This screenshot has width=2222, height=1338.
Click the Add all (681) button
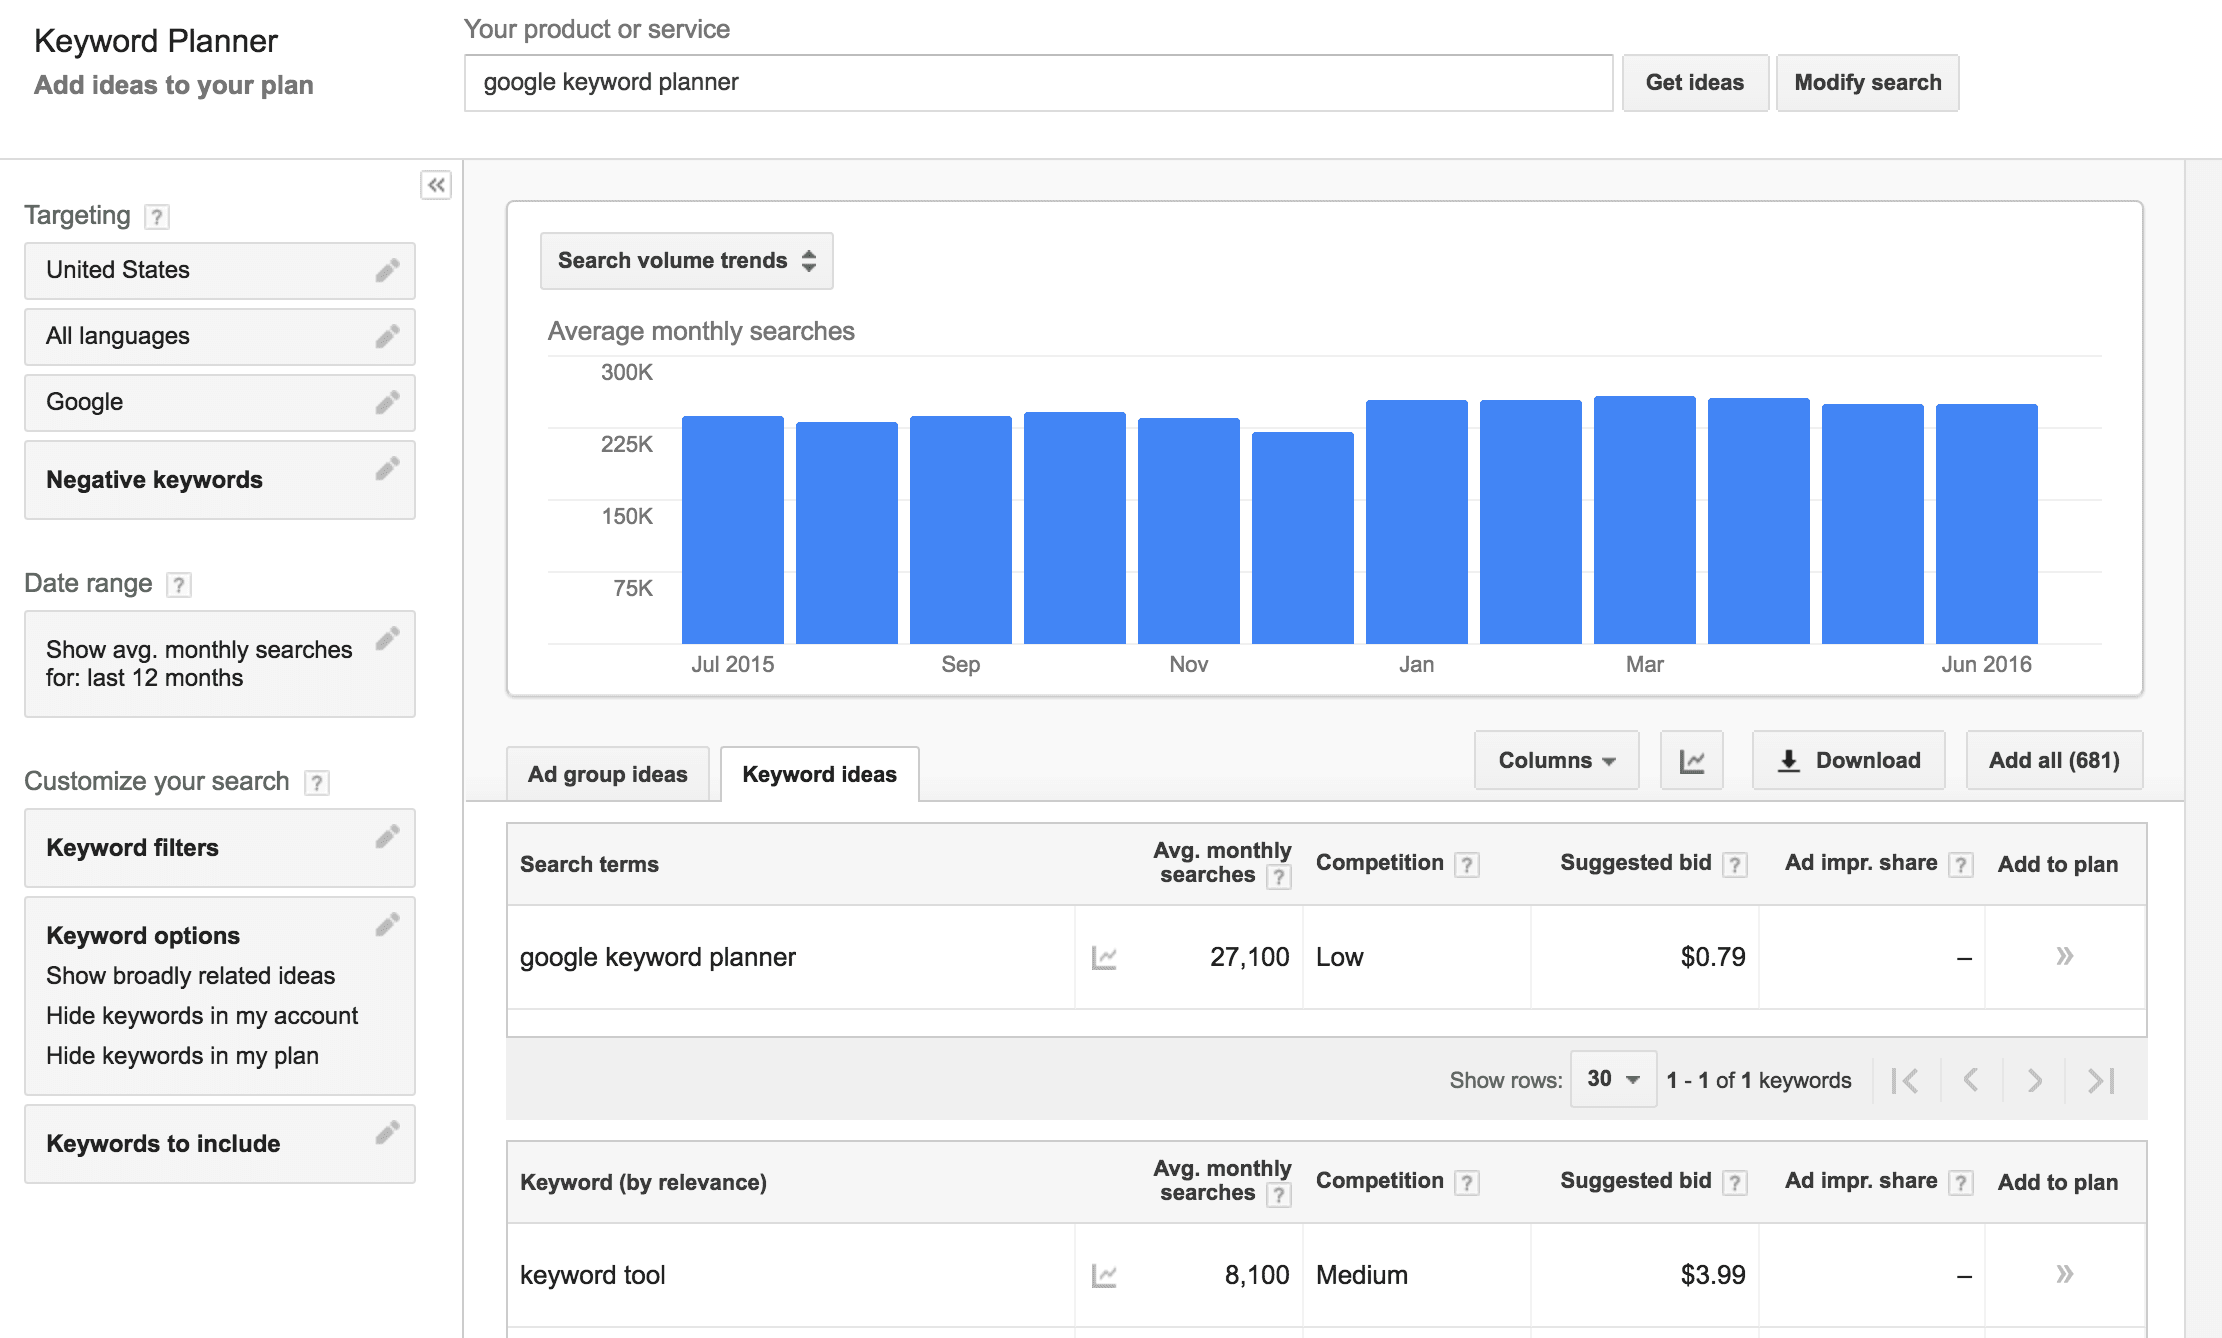[2054, 761]
